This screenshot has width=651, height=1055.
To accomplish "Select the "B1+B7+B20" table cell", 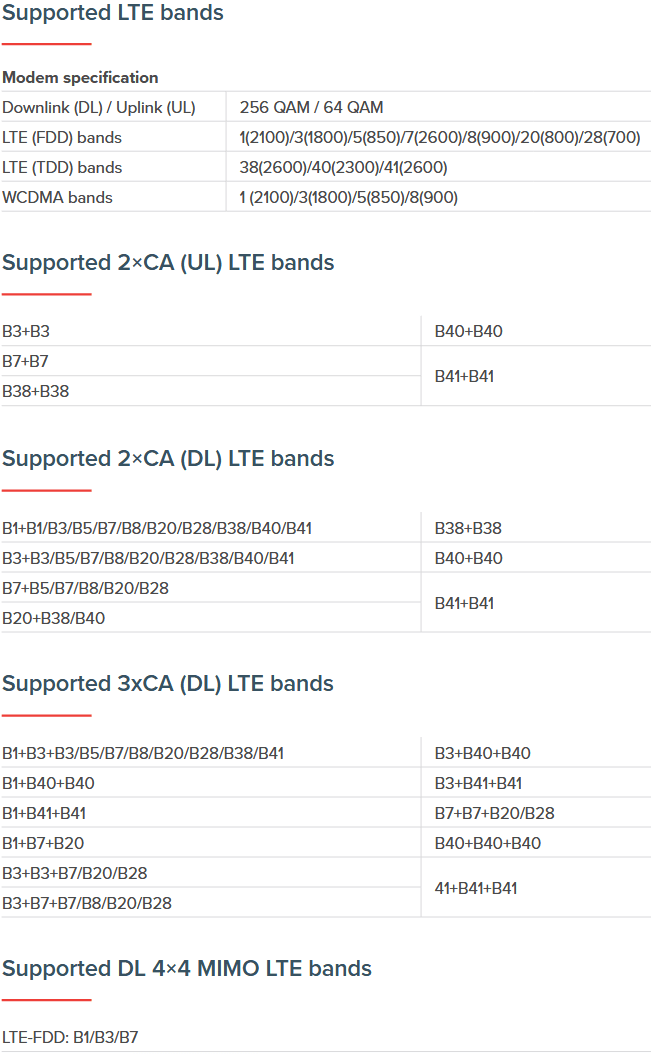I will 43,843.
